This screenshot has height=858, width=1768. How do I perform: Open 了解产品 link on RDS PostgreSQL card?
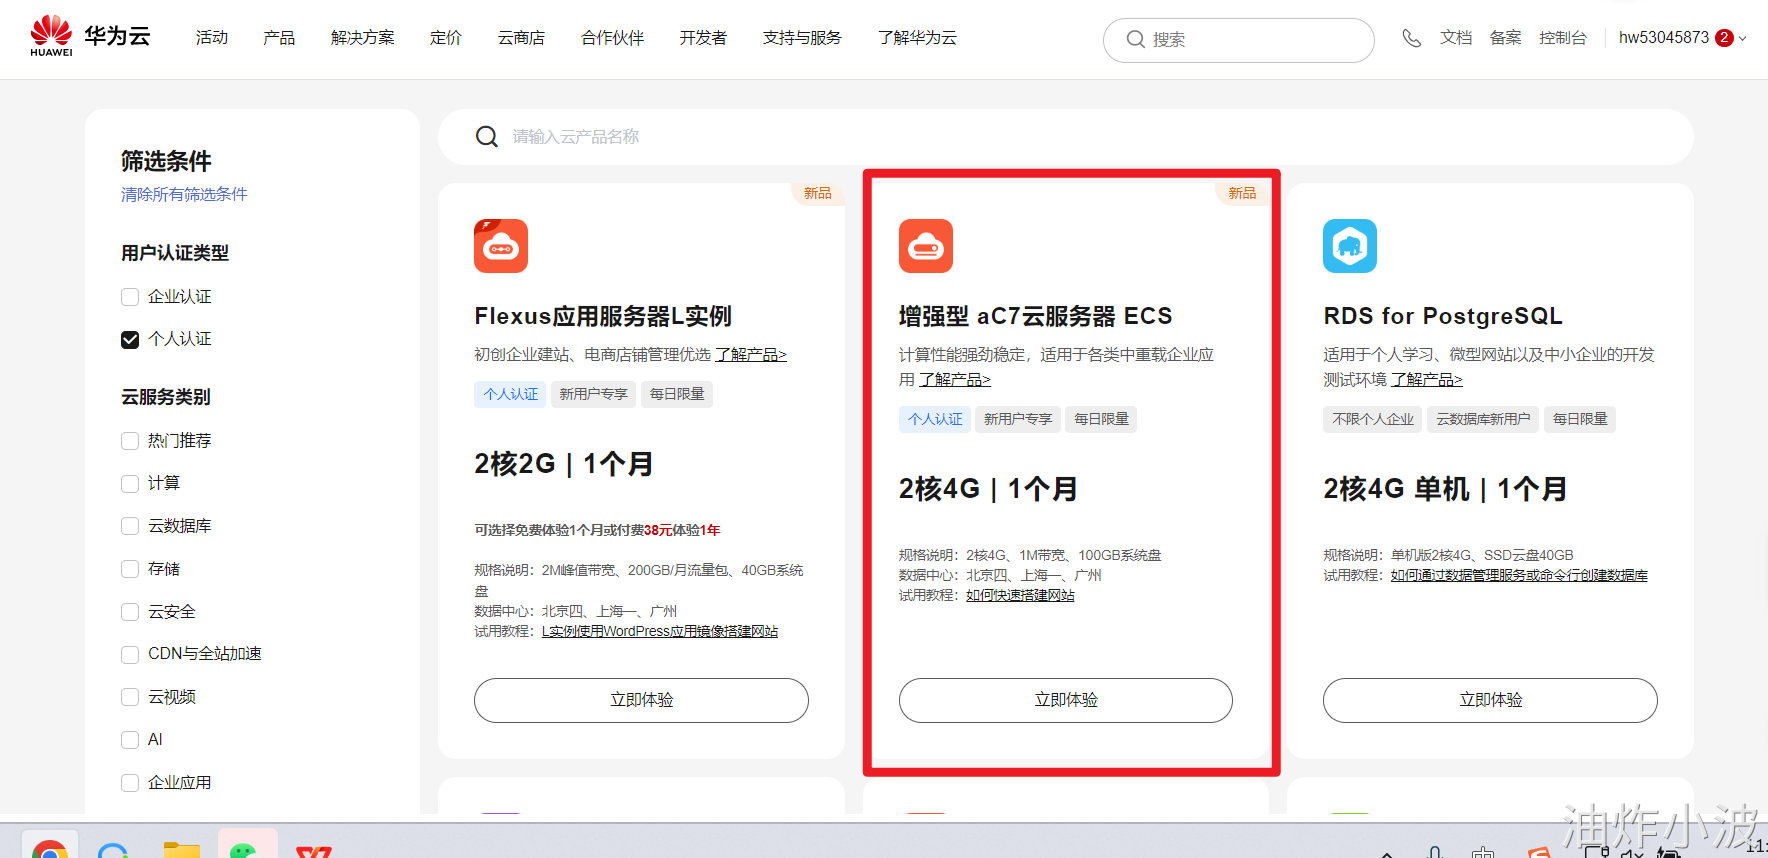[x=1427, y=380]
